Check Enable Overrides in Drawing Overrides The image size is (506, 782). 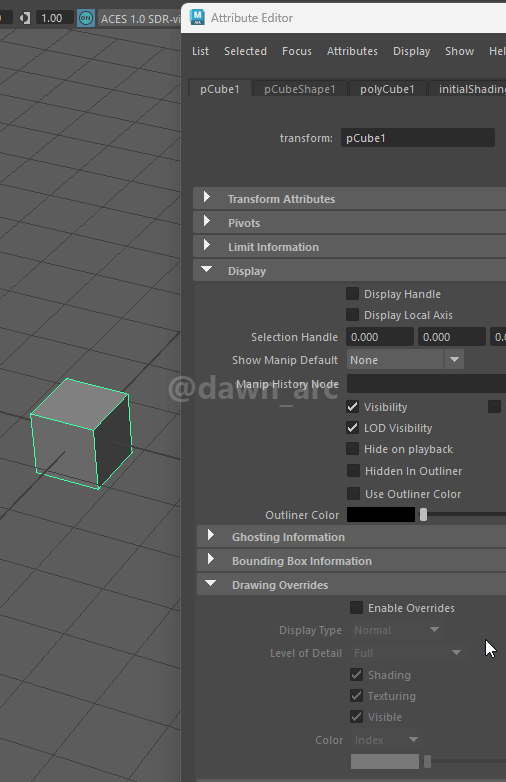[x=356, y=607]
